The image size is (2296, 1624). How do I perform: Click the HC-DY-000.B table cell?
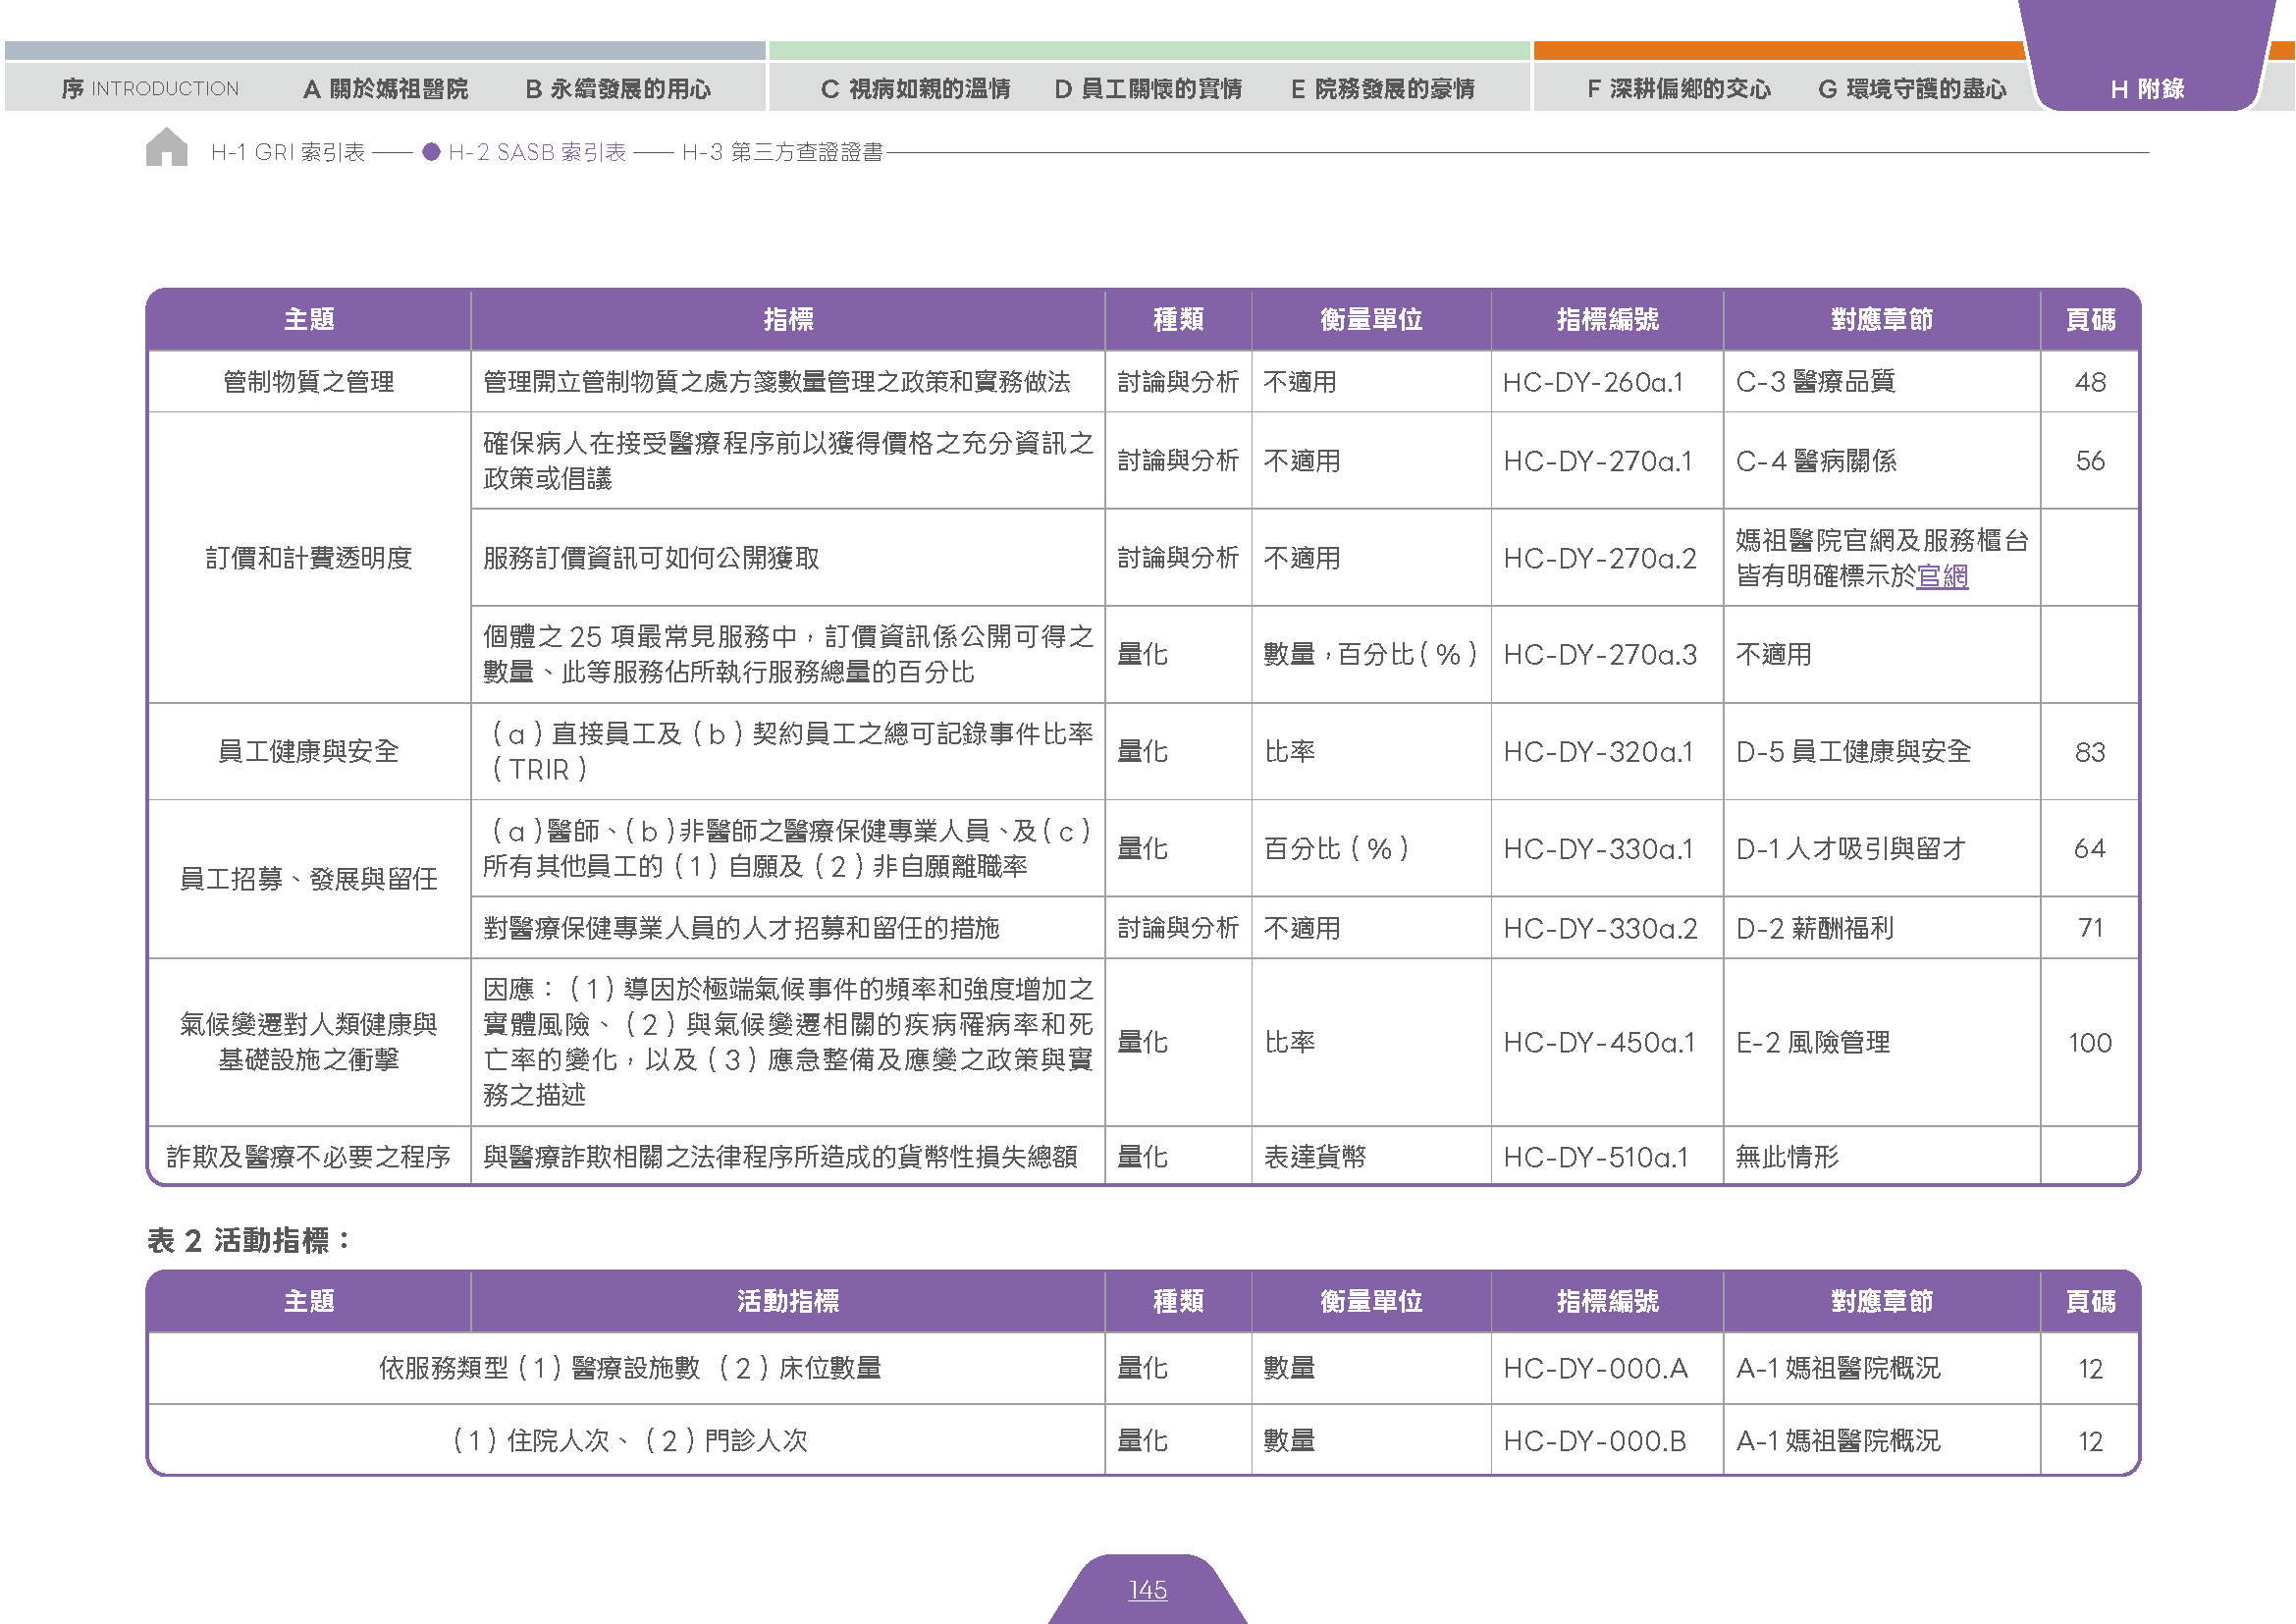(1607, 1441)
